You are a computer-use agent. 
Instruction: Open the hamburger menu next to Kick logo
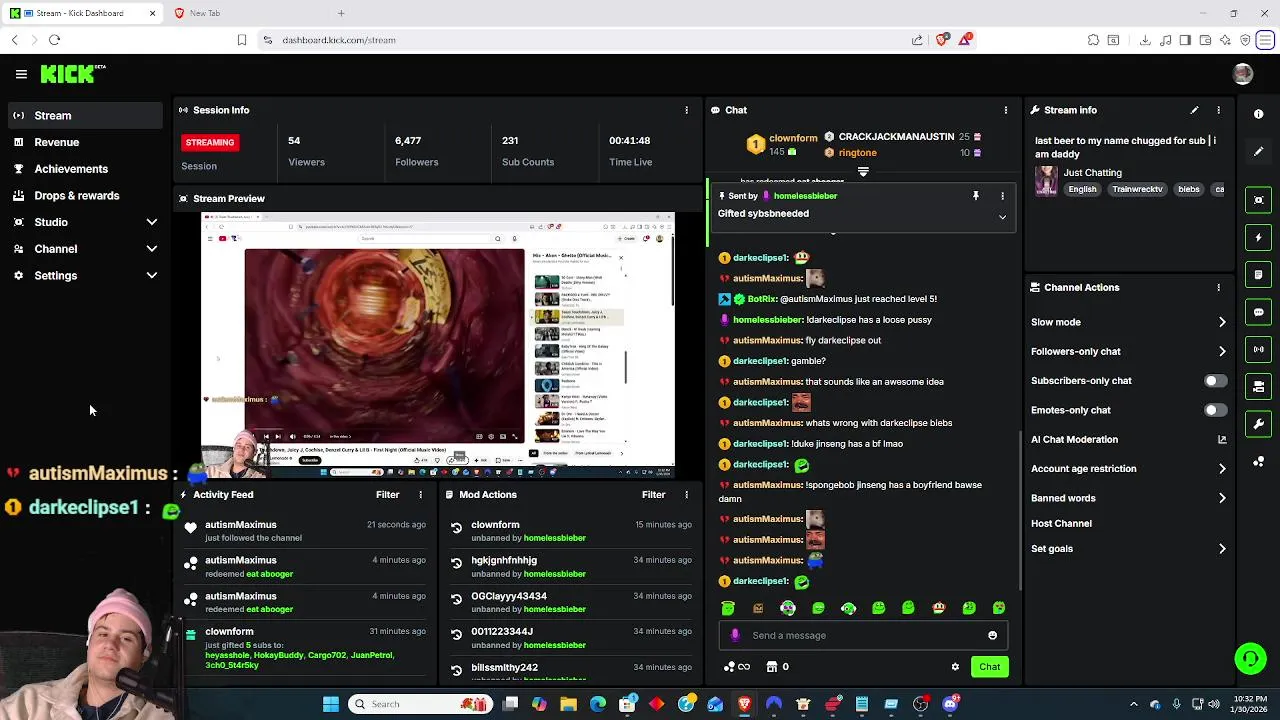tap(21, 74)
